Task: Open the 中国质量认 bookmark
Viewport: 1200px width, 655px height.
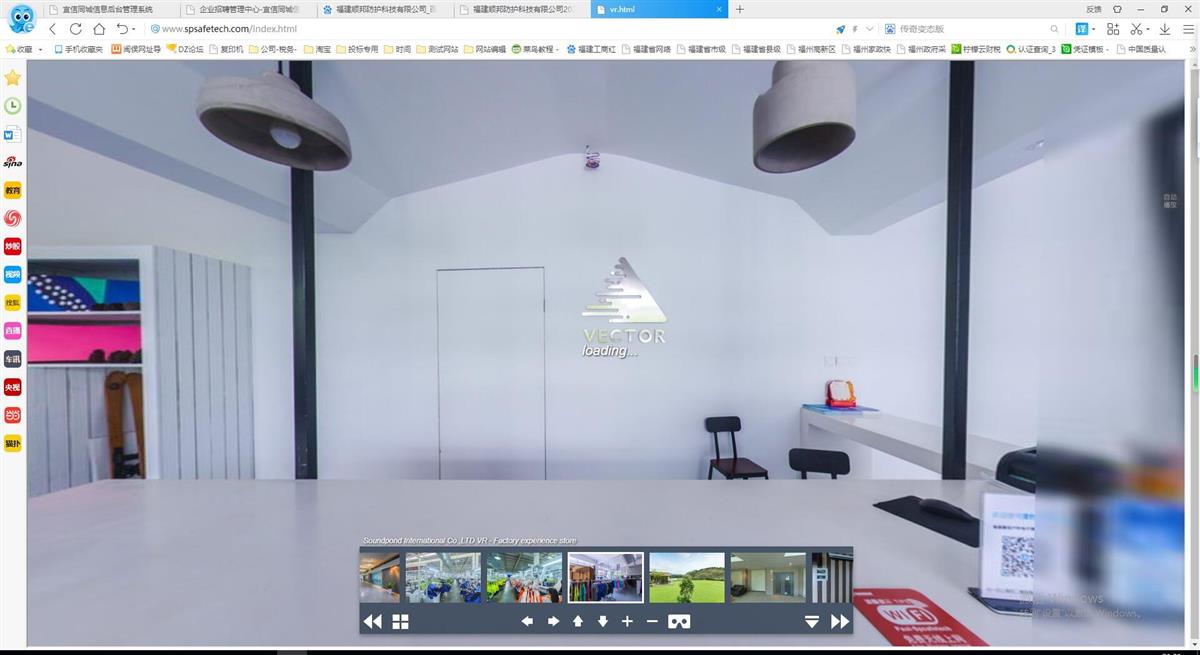Action: [1141, 49]
